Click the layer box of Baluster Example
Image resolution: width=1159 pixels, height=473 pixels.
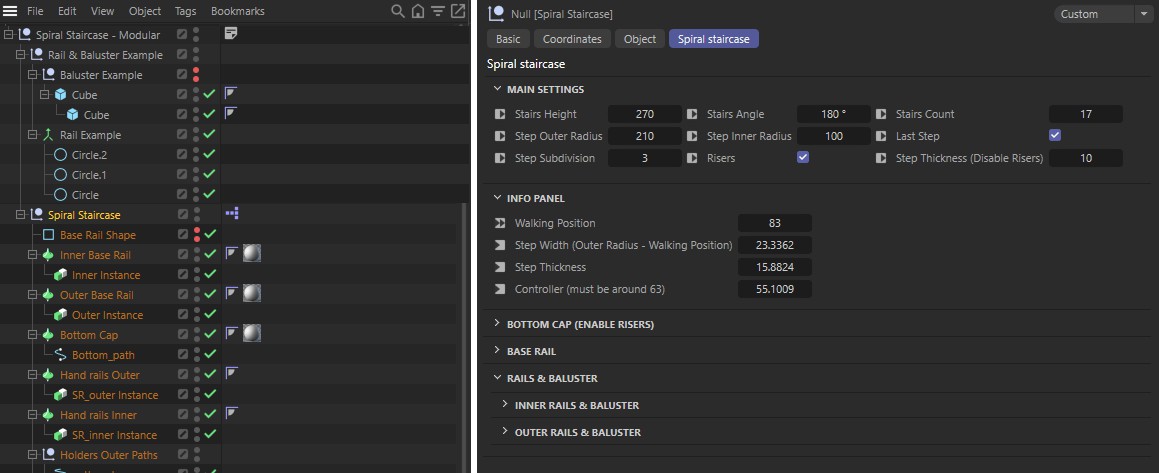(x=182, y=75)
